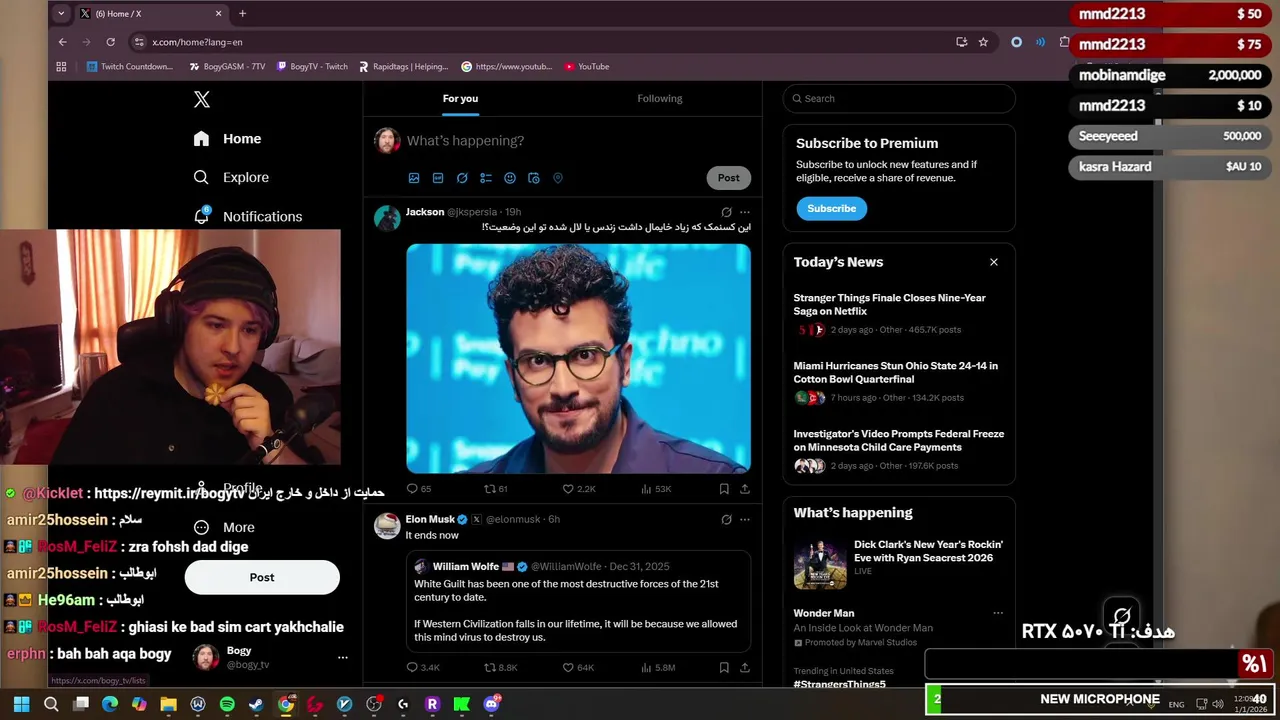Bookmark this page with the star icon
Screen dimensions: 1280x720
coord(984,42)
